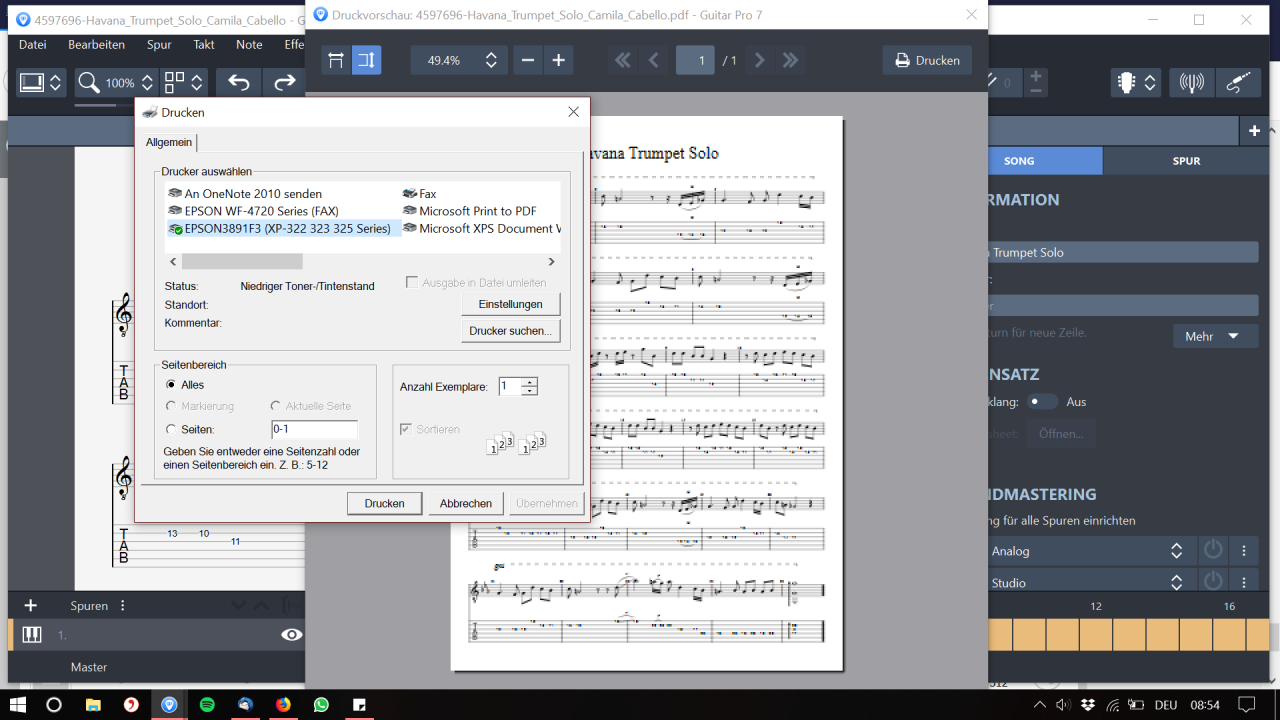Screen dimensions: 1280x720
Task: Switch to the SPUR tab
Action: point(1186,160)
